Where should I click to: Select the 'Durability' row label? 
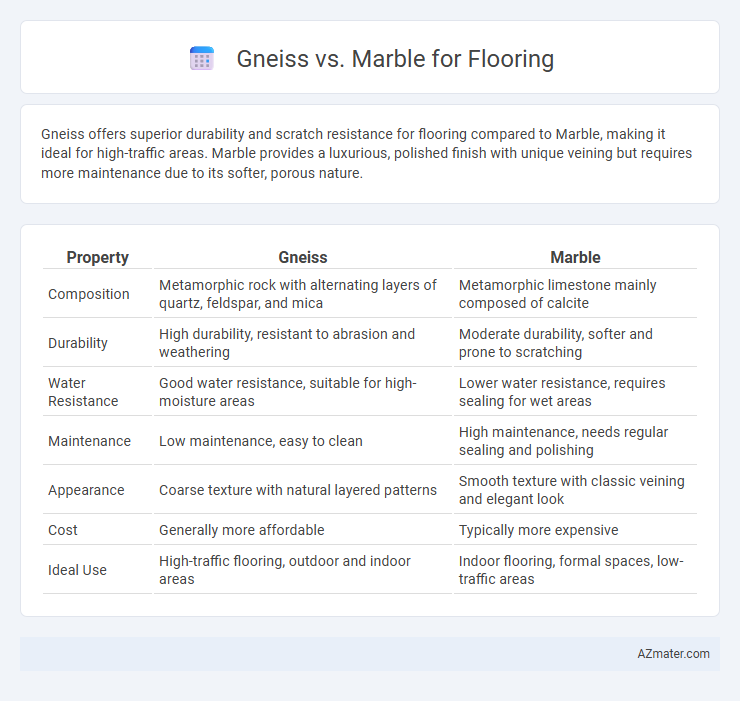[78, 343]
